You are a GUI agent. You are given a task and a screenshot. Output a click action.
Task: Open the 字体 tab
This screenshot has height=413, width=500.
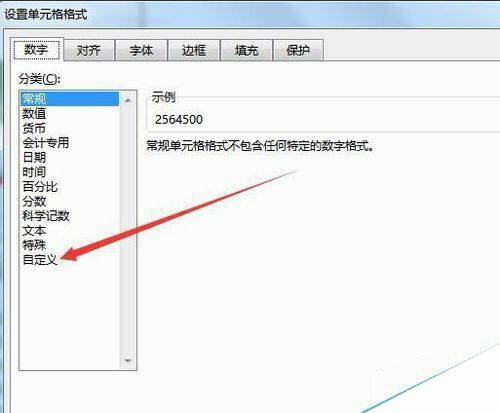click(141, 50)
